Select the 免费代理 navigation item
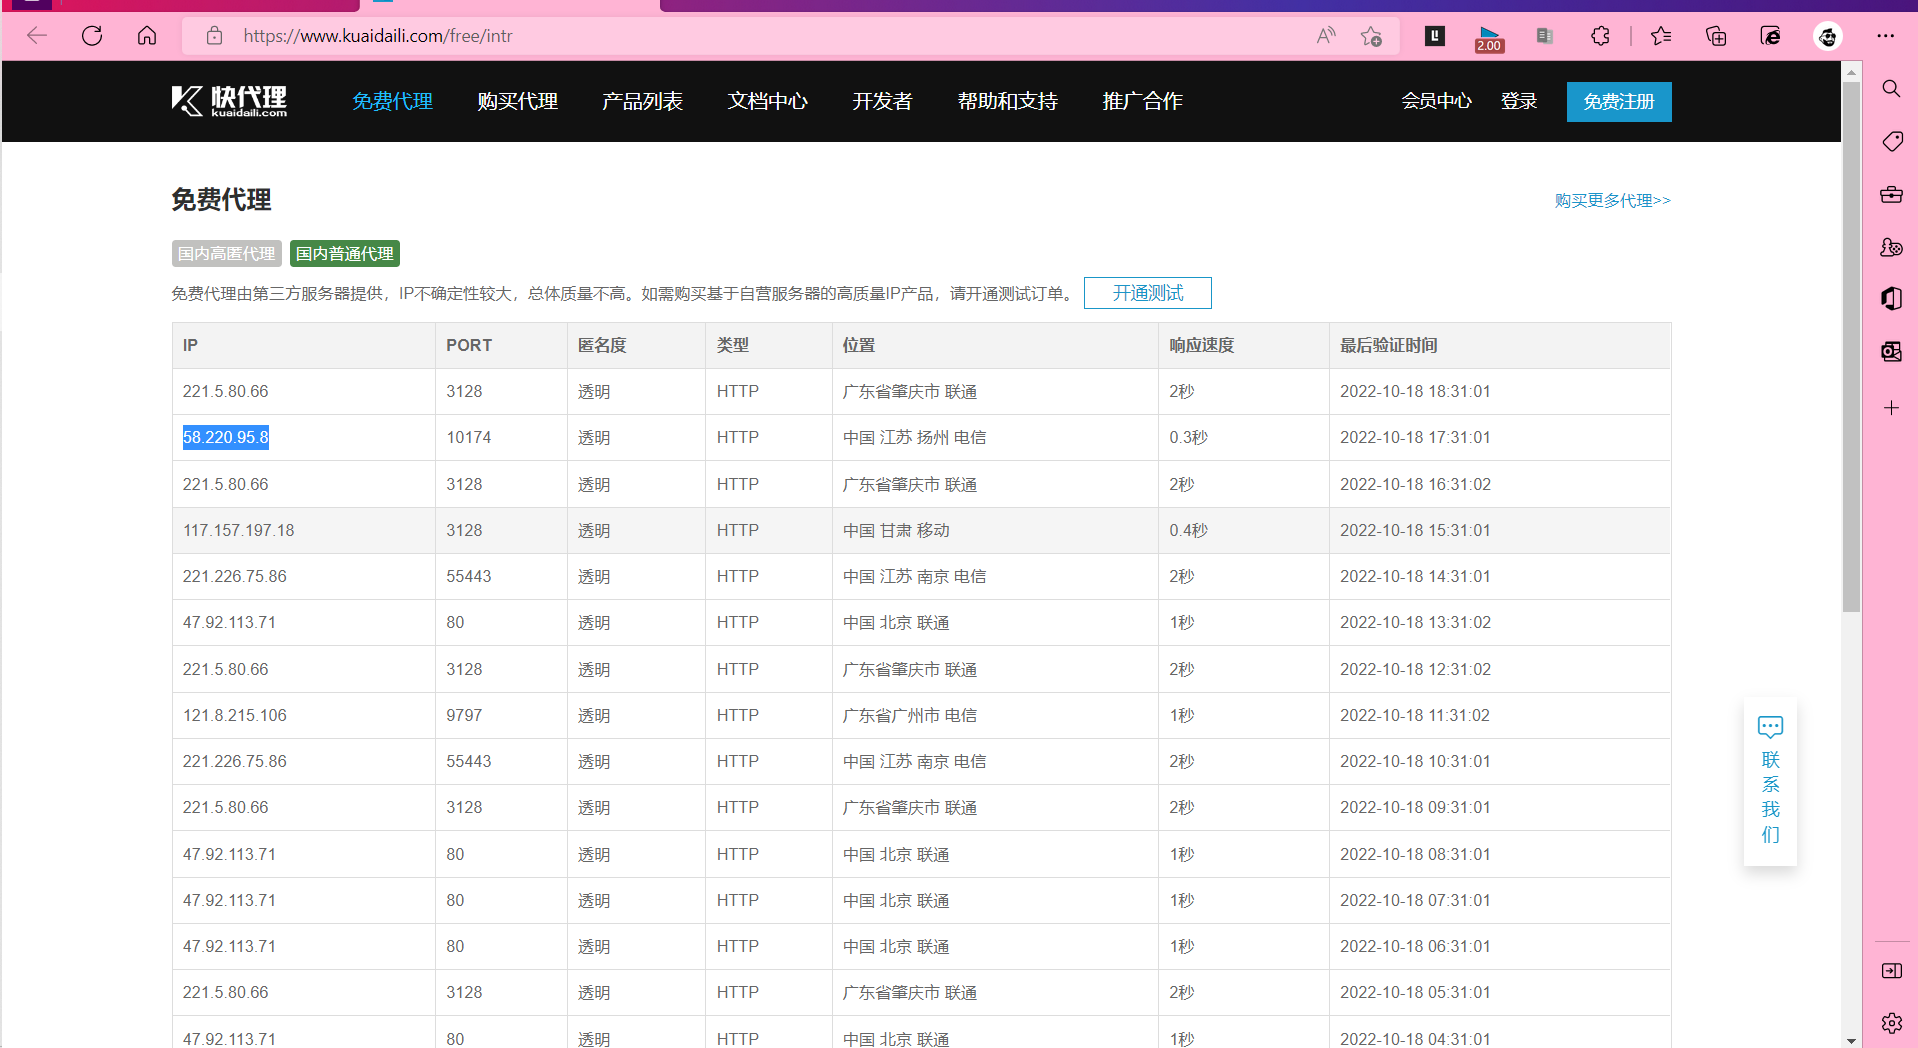Viewport: 1918px width, 1048px height. point(392,101)
